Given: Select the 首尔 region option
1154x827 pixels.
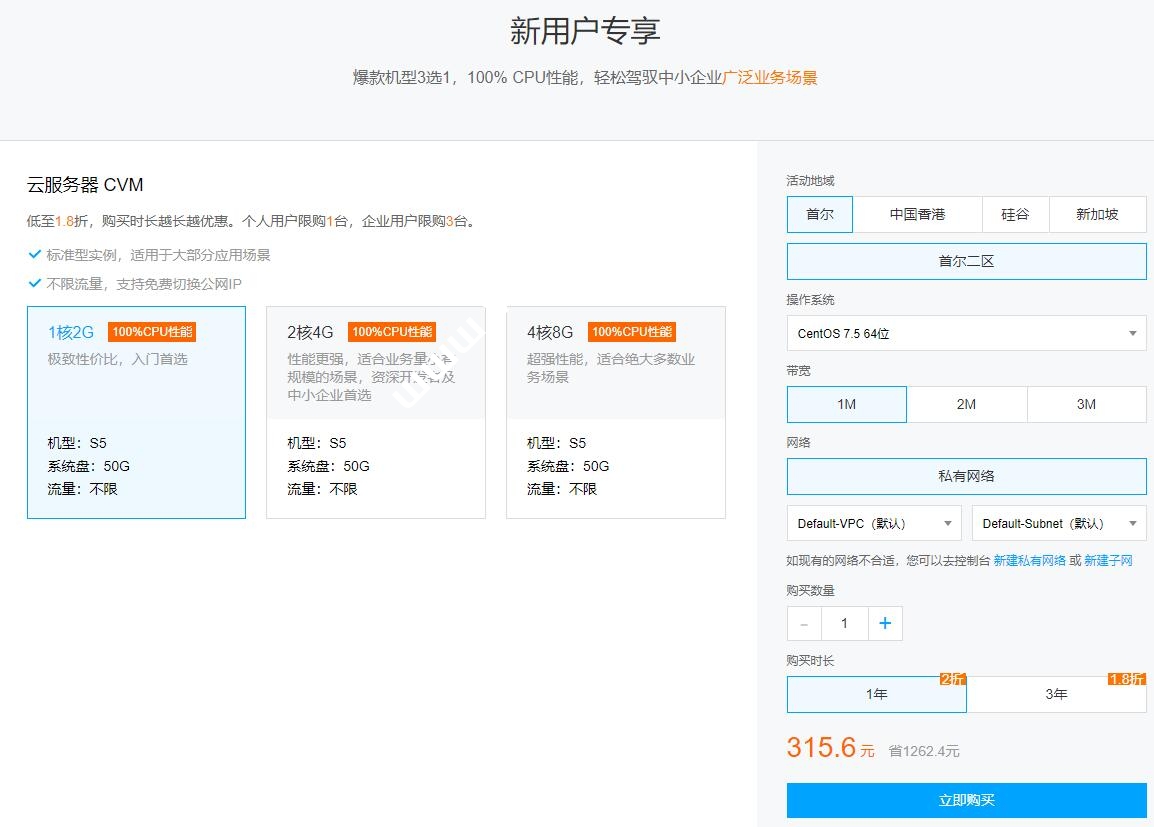Looking at the screenshot, I should click(820, 214).
